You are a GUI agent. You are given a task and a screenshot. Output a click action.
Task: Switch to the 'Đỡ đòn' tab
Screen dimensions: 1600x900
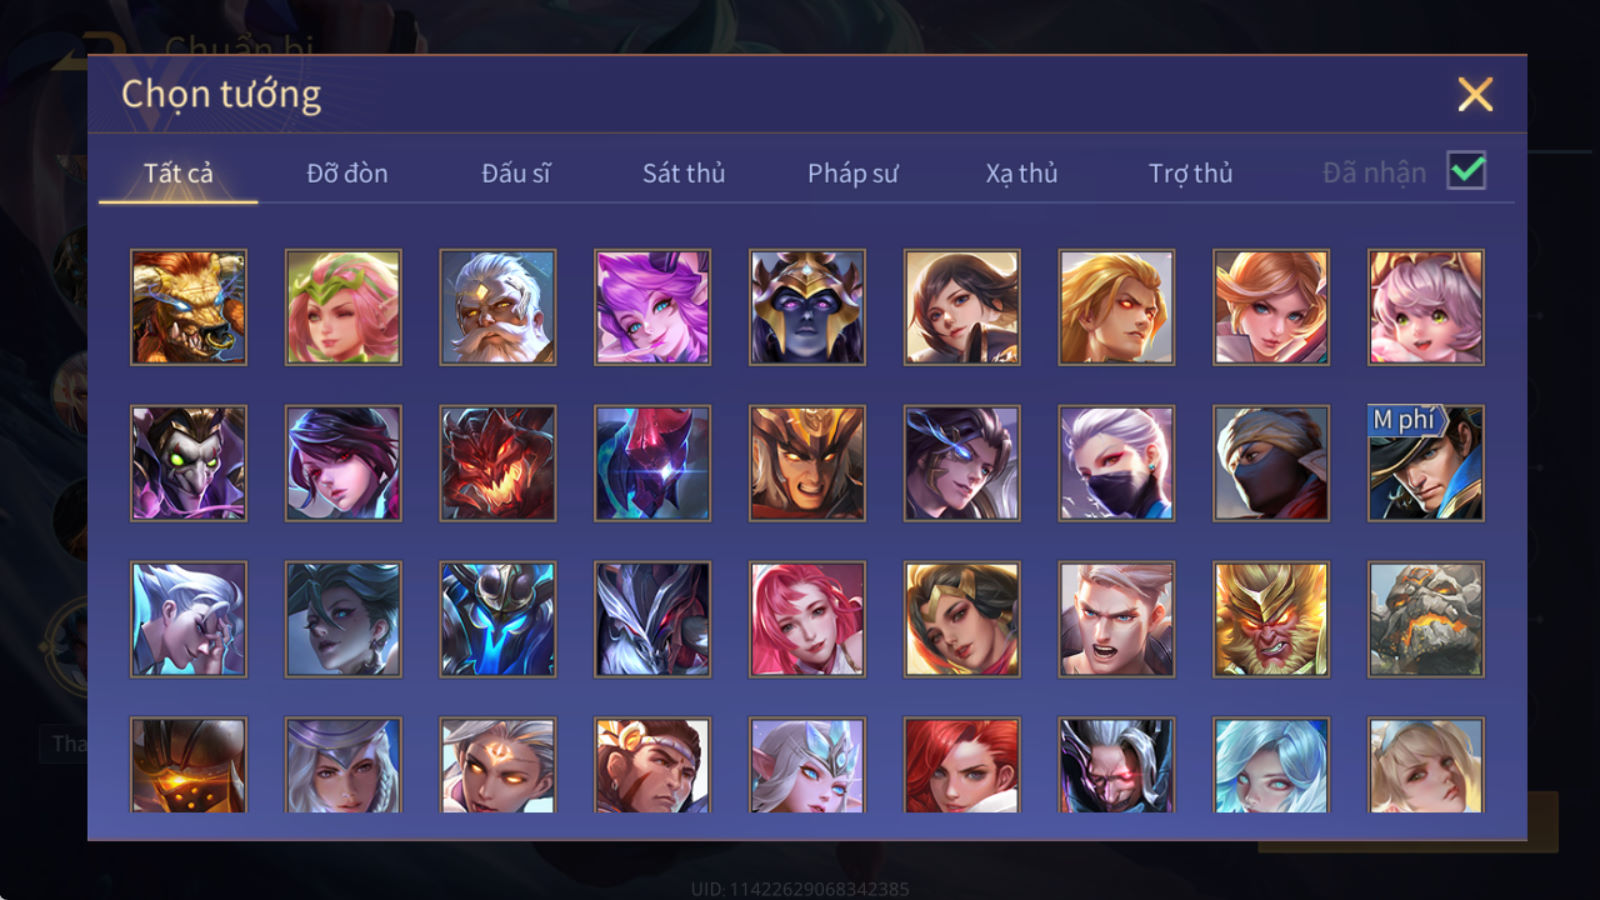pyautogui.click(x=347, y=173)
